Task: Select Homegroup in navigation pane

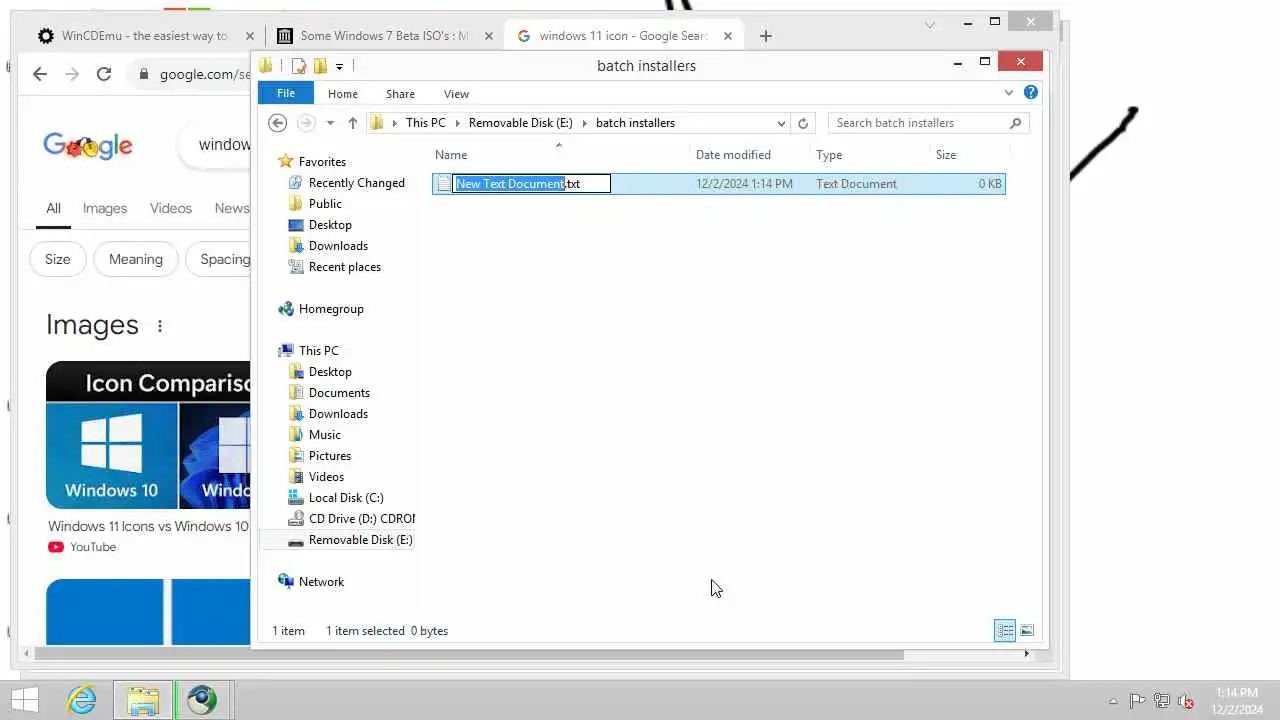Action: (331, 309)
